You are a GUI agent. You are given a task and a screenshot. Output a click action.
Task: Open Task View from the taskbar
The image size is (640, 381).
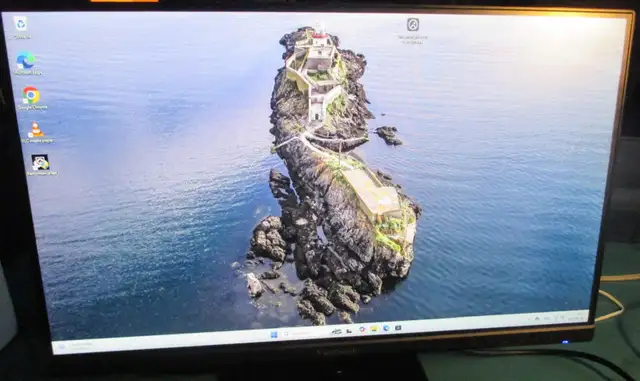pyautogui.click(x=349, y=331)
